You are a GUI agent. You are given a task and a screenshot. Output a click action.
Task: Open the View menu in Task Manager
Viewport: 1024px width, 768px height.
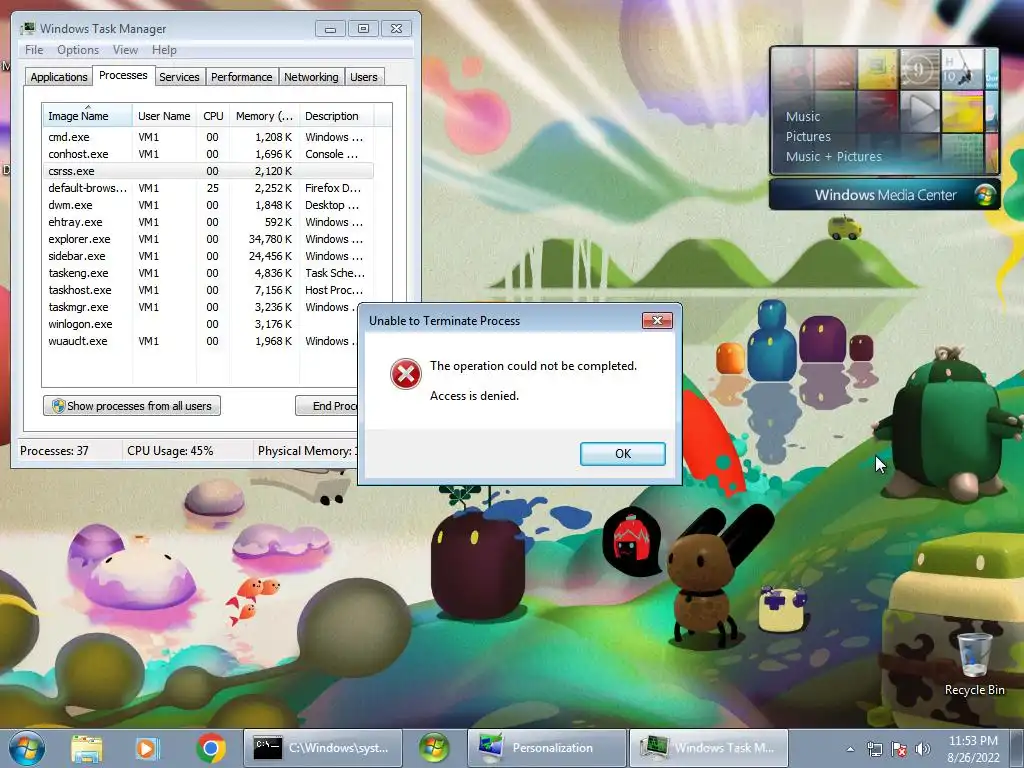coord(125,50)
